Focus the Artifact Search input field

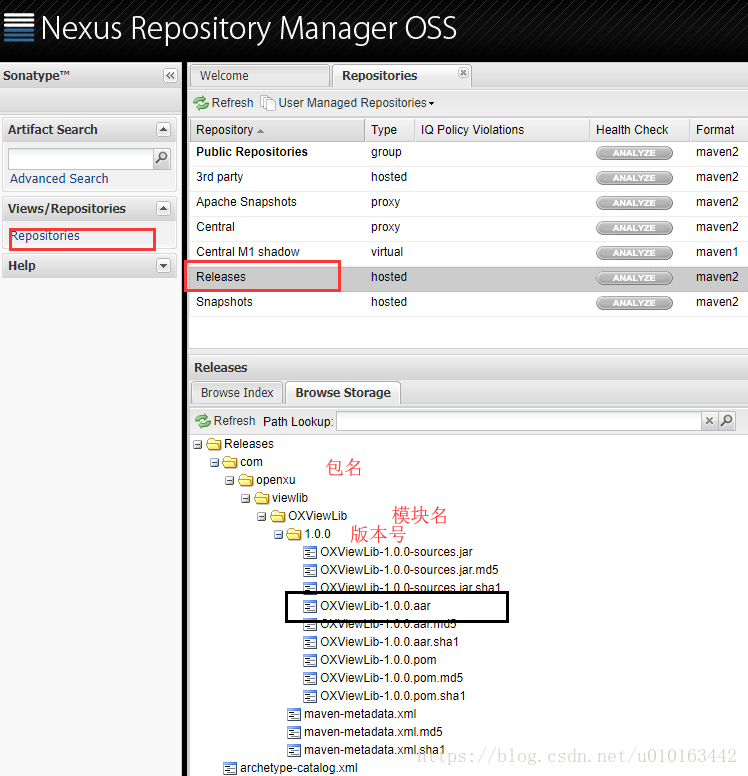[81, 158]
